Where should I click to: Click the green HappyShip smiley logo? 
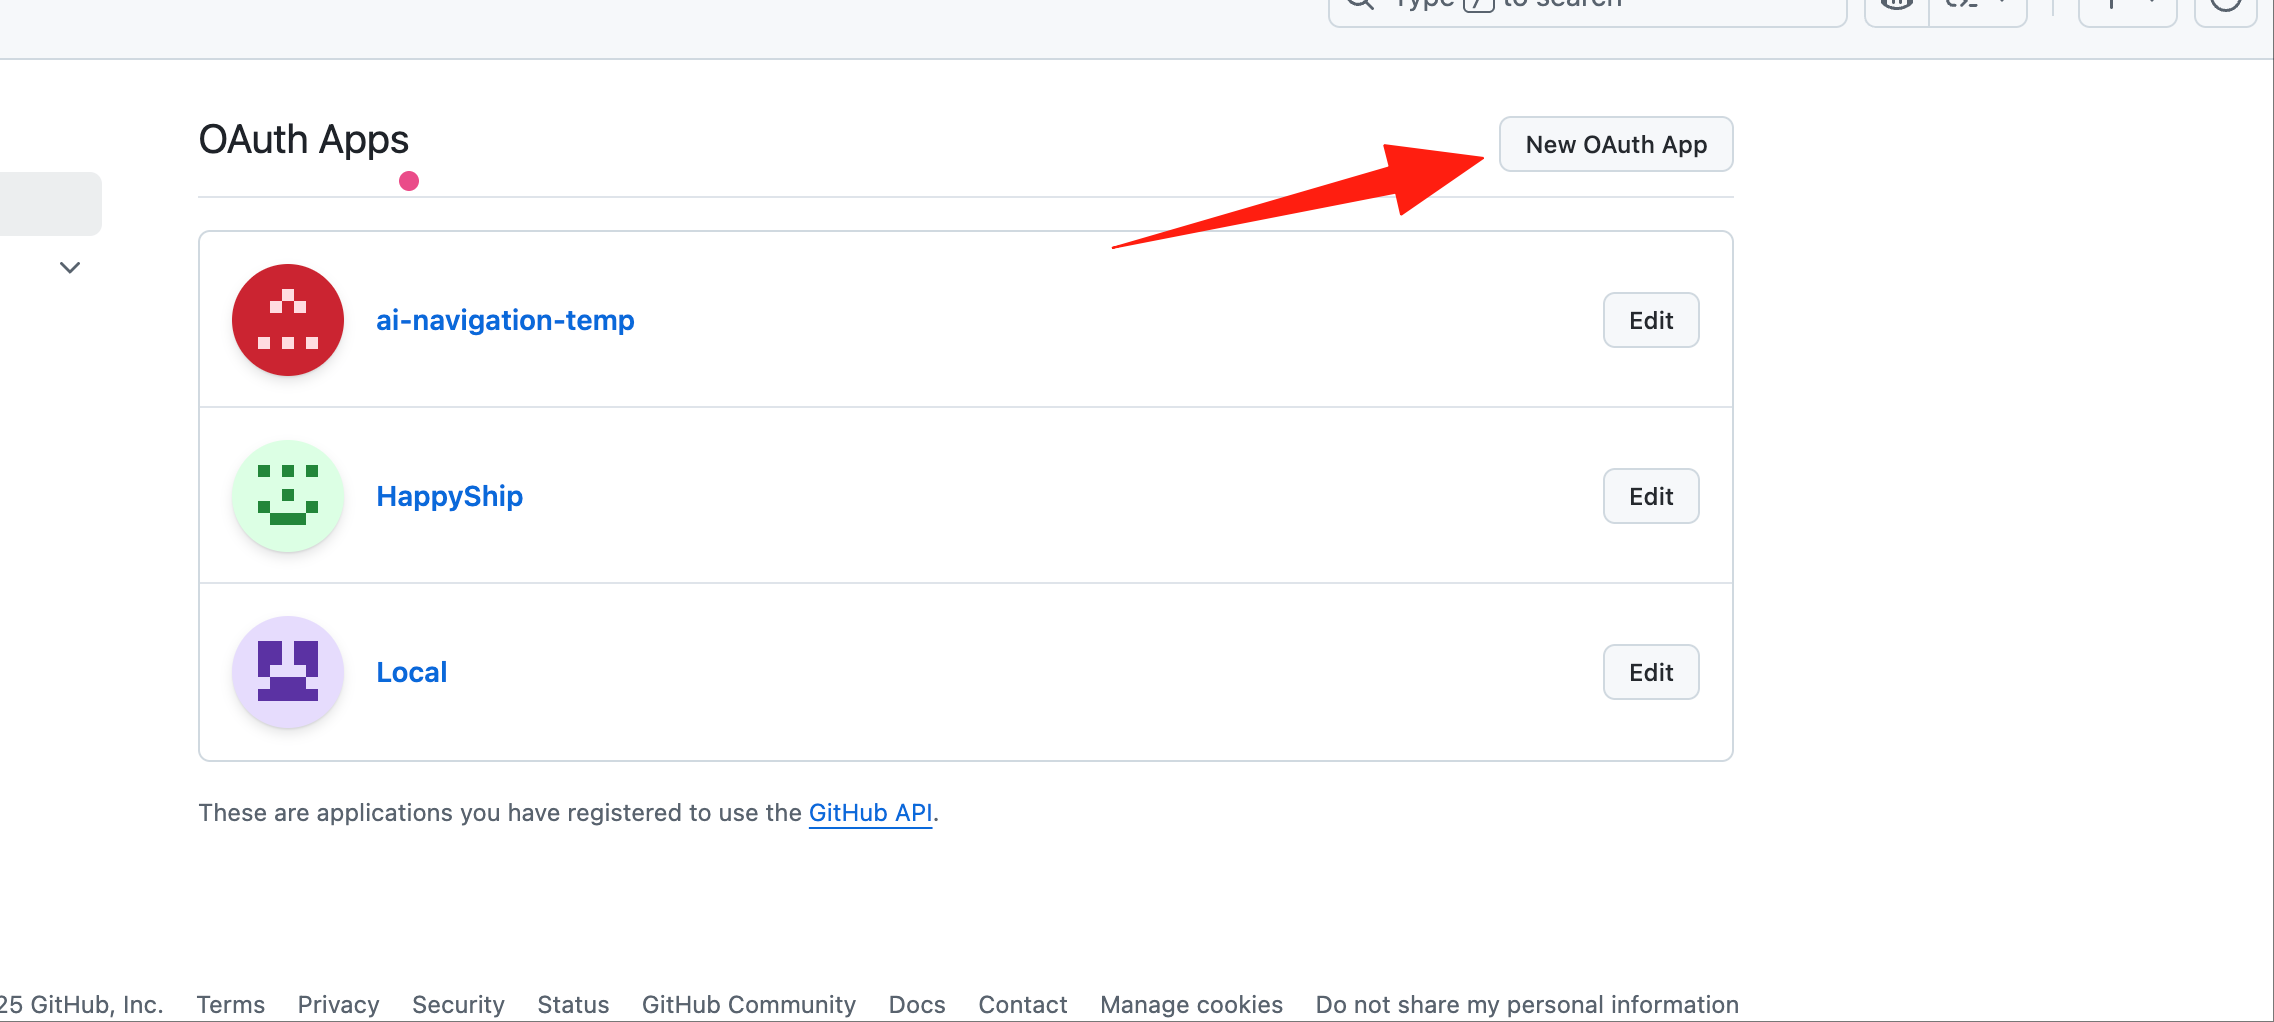(287, 496)
